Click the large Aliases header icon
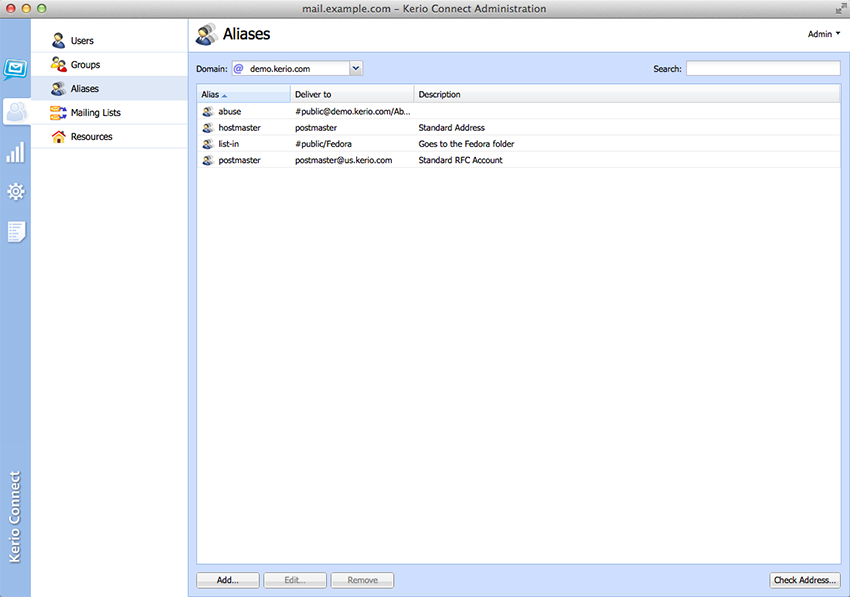The image size is (850, 597). click(207, 34)
